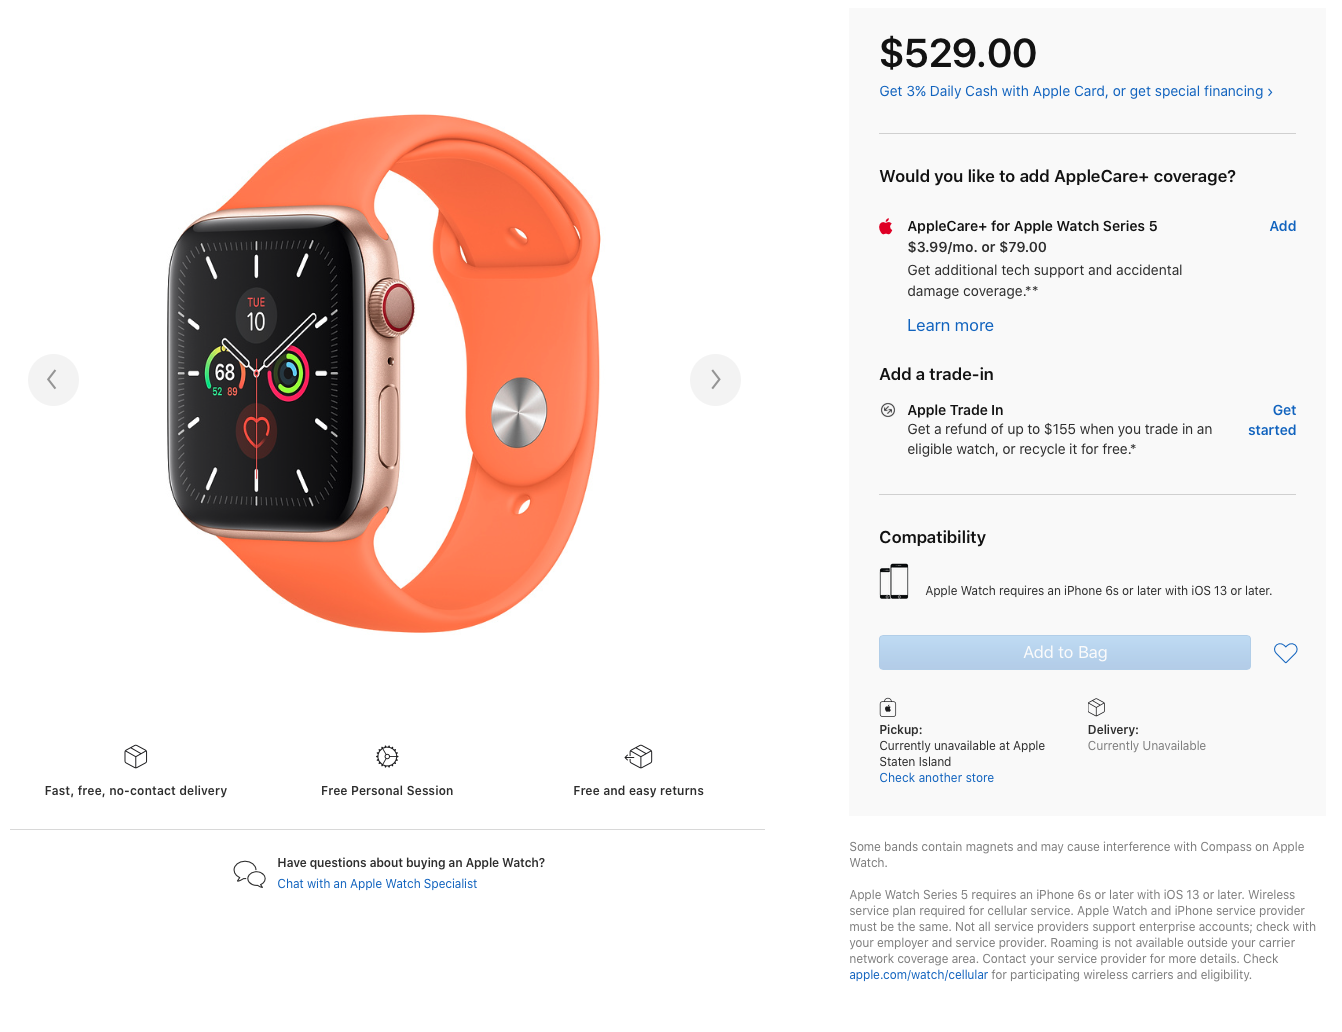Click the free returns box icon
Screen dimensions: 1342x1032
click(x=639, y=756)
